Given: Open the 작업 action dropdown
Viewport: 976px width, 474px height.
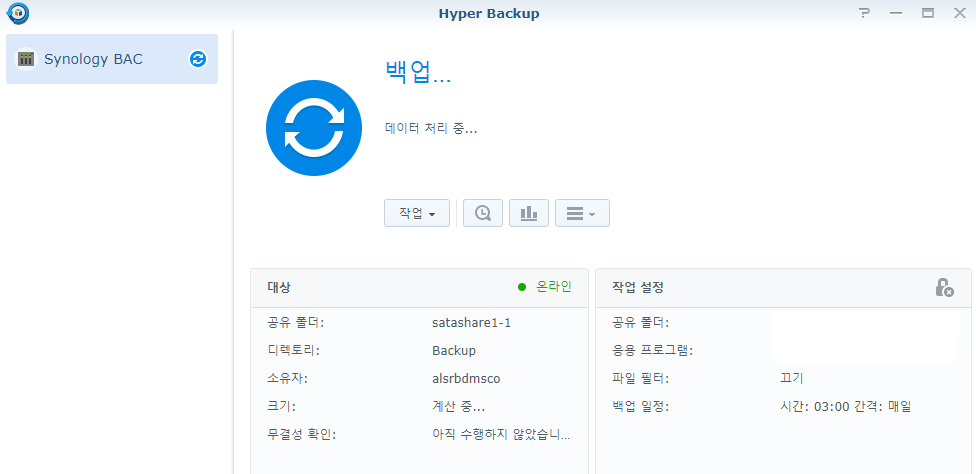Looking at the screenshot, I should click(x=417, y=213).
